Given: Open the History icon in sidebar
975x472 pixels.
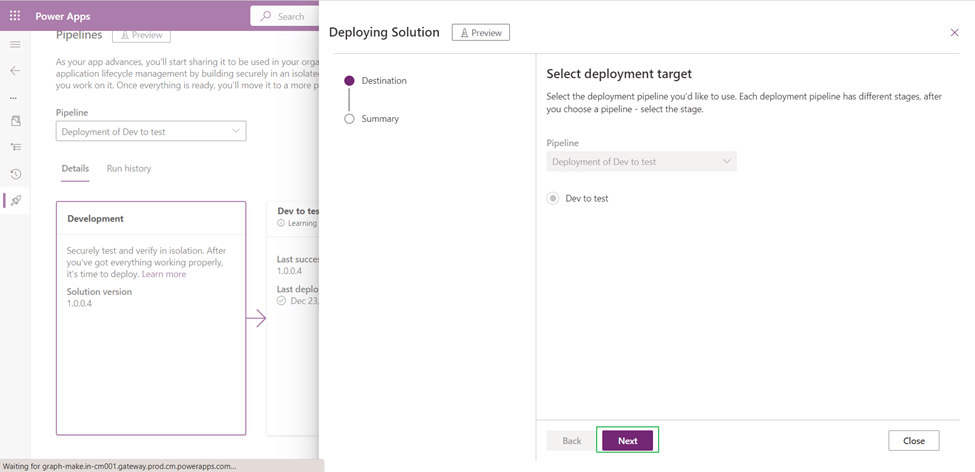Looking at the screenshot, I should click(x=15, y=174).
